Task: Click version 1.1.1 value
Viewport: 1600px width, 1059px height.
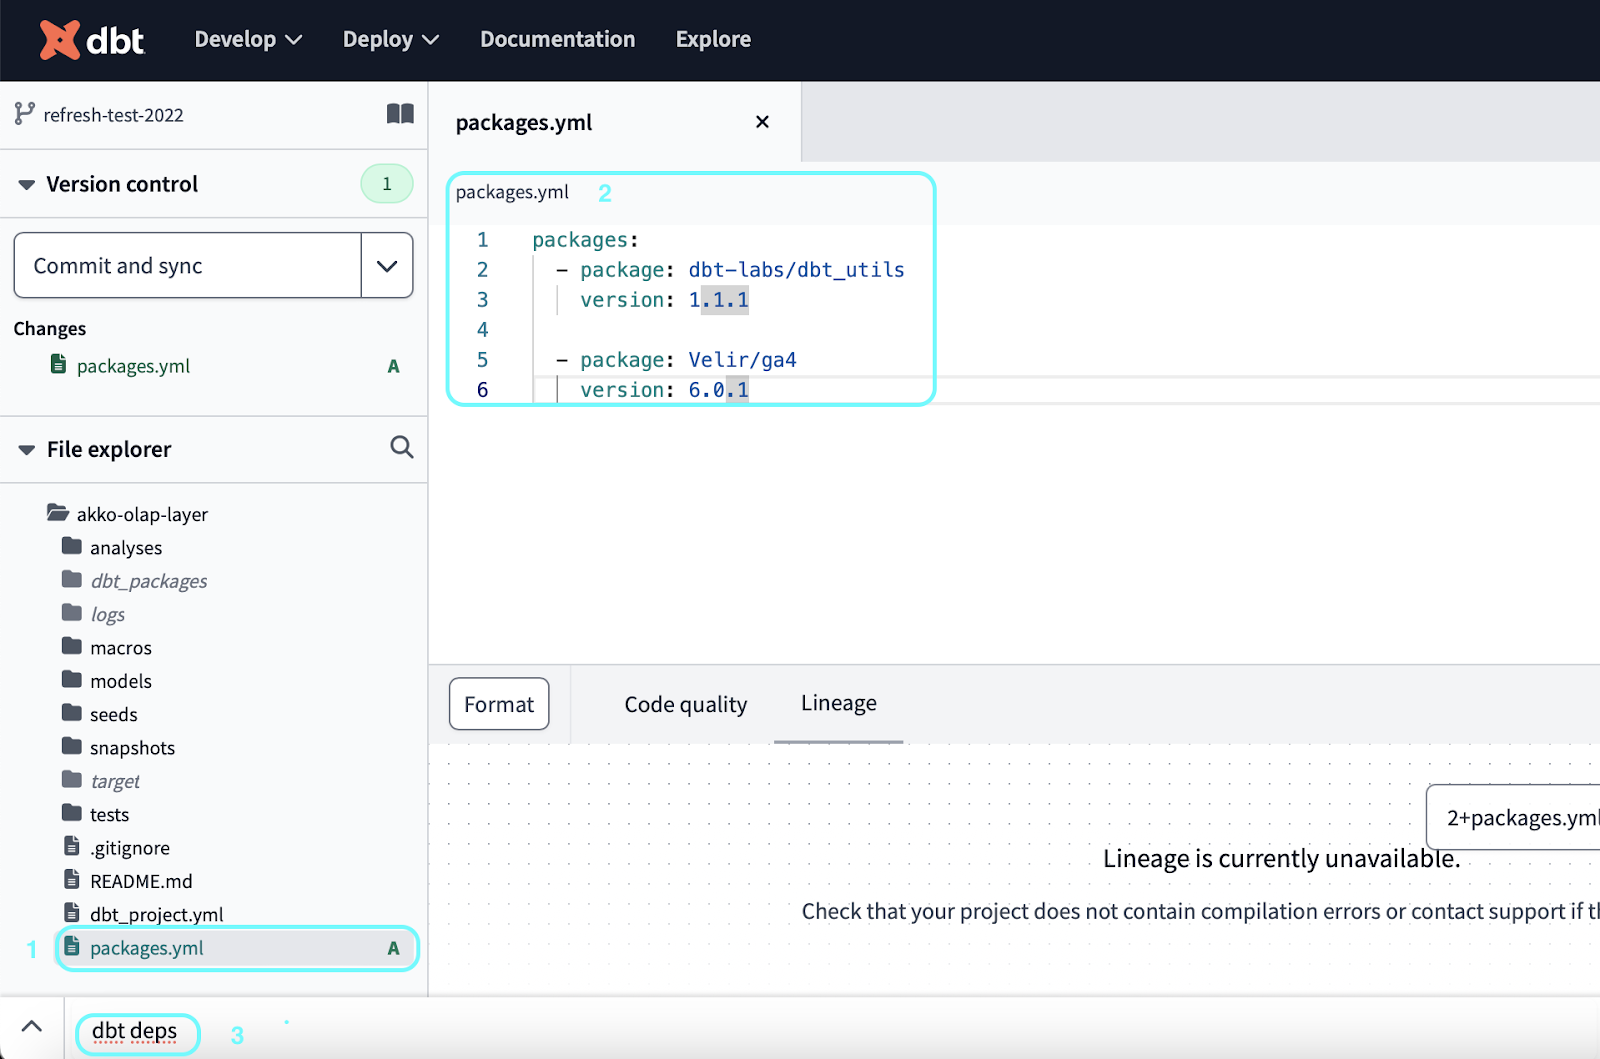Action: (718, 300)
